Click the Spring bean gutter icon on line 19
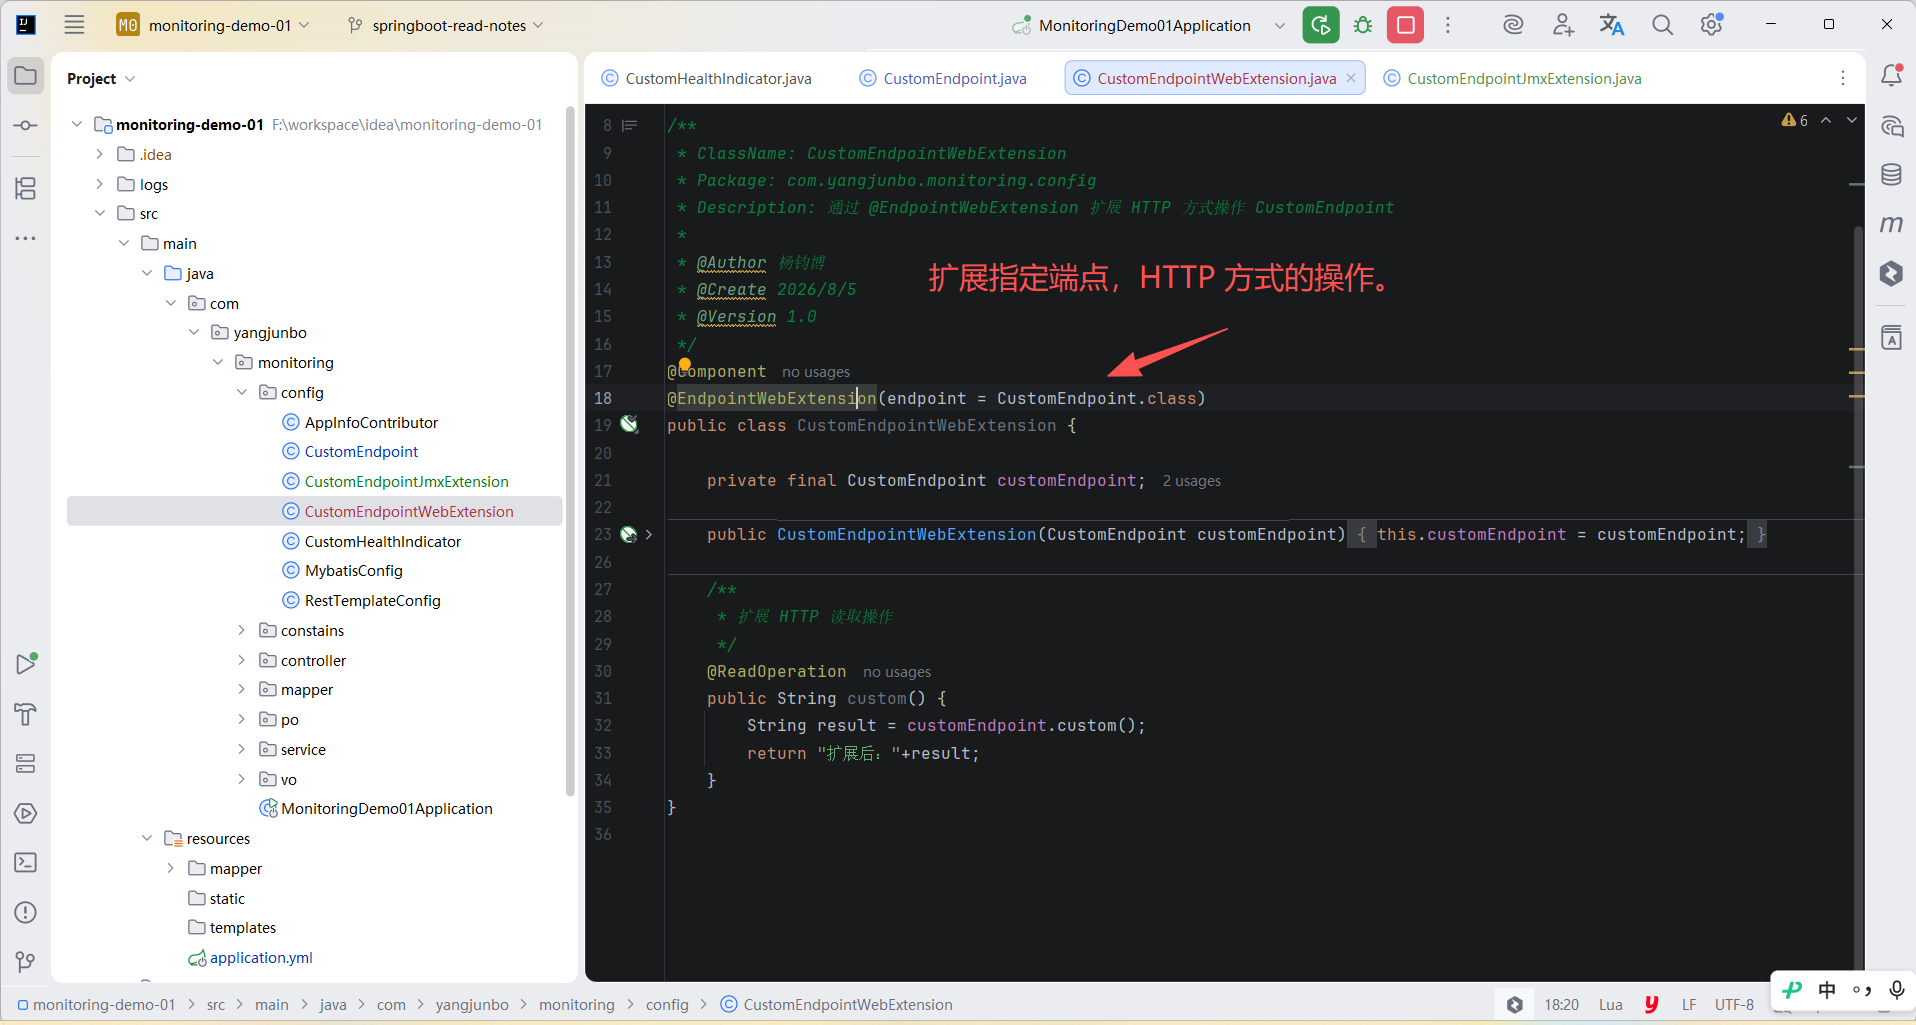This screenshot has width=1916, height=1025. coord(629,424)
